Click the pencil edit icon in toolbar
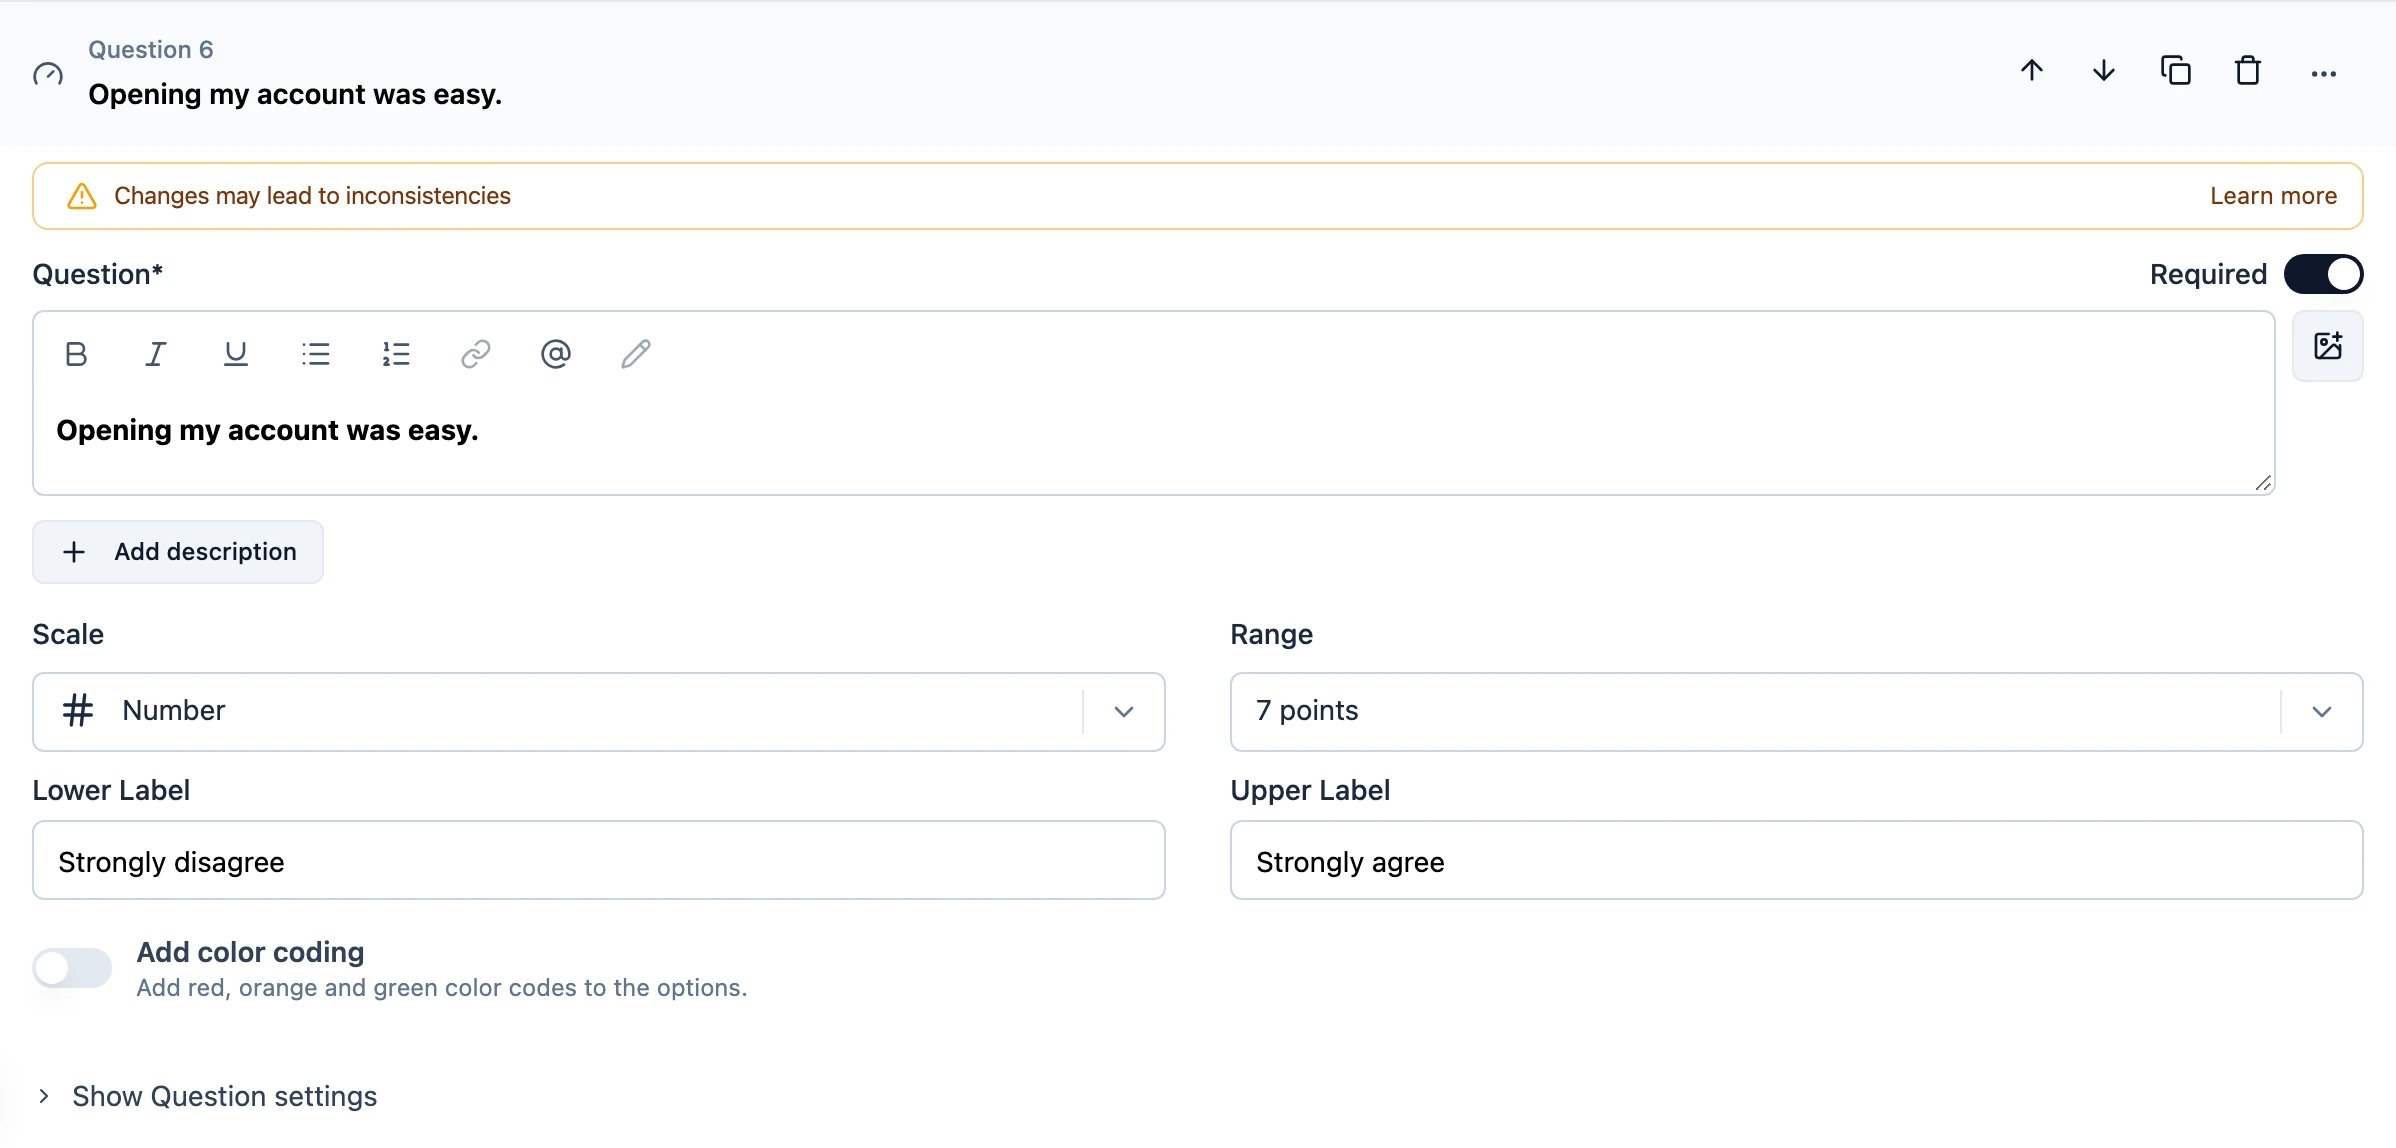The height and width of the screenshot is (1148, 2396). 635,354
